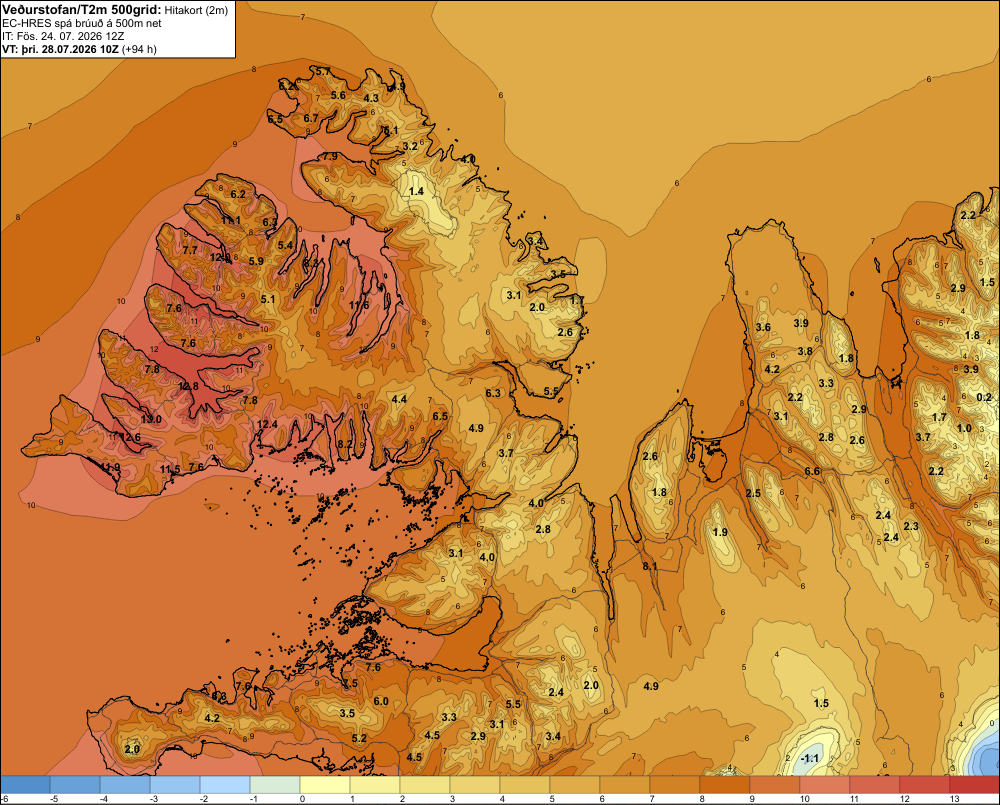Viewport: 1000px width, 805px height.
Task: Click the "0.2" temperature value
Action: (984, 397)
